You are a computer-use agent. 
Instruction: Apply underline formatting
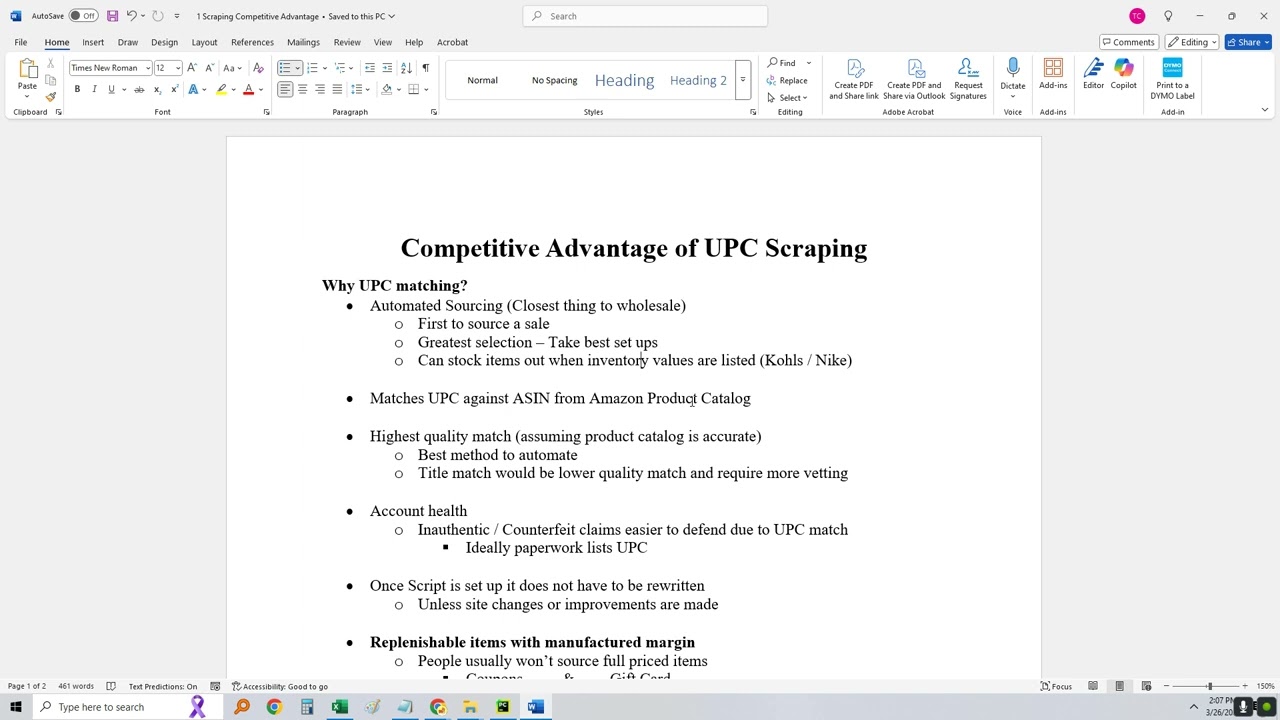[111, 89]
